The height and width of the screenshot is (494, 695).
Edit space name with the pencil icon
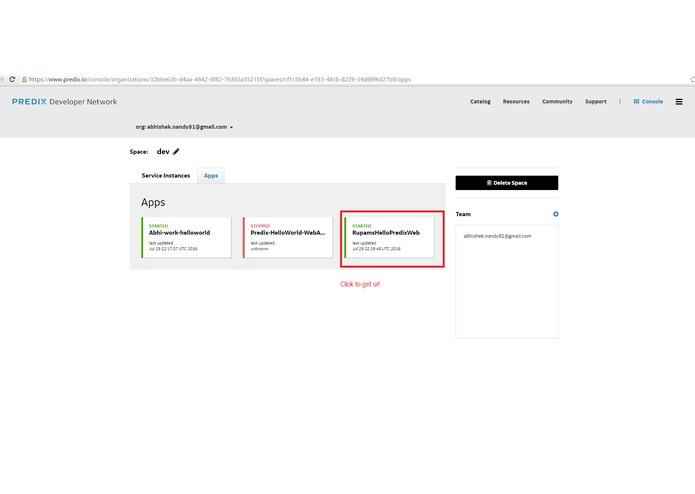(176, 152)
